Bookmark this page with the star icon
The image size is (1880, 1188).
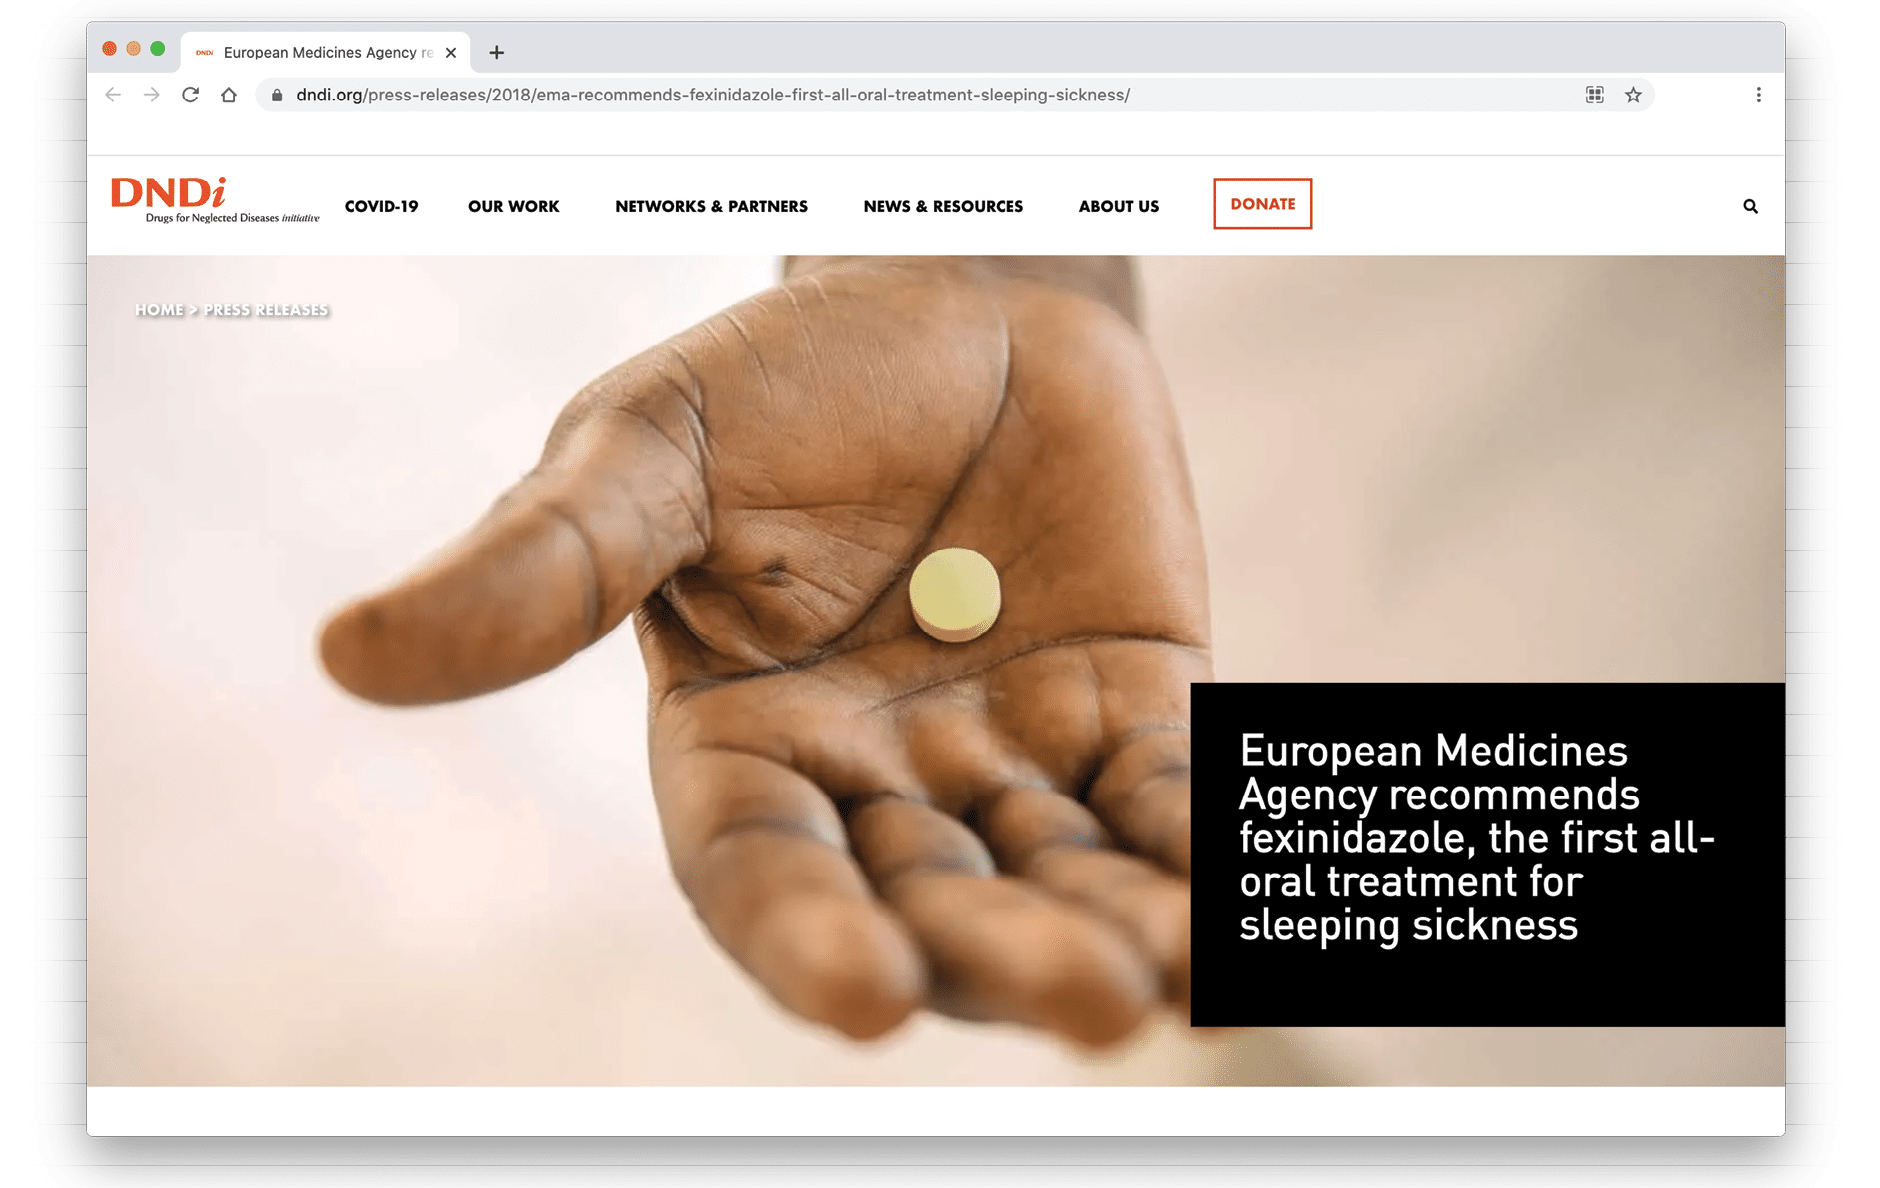click(1633, 95)
